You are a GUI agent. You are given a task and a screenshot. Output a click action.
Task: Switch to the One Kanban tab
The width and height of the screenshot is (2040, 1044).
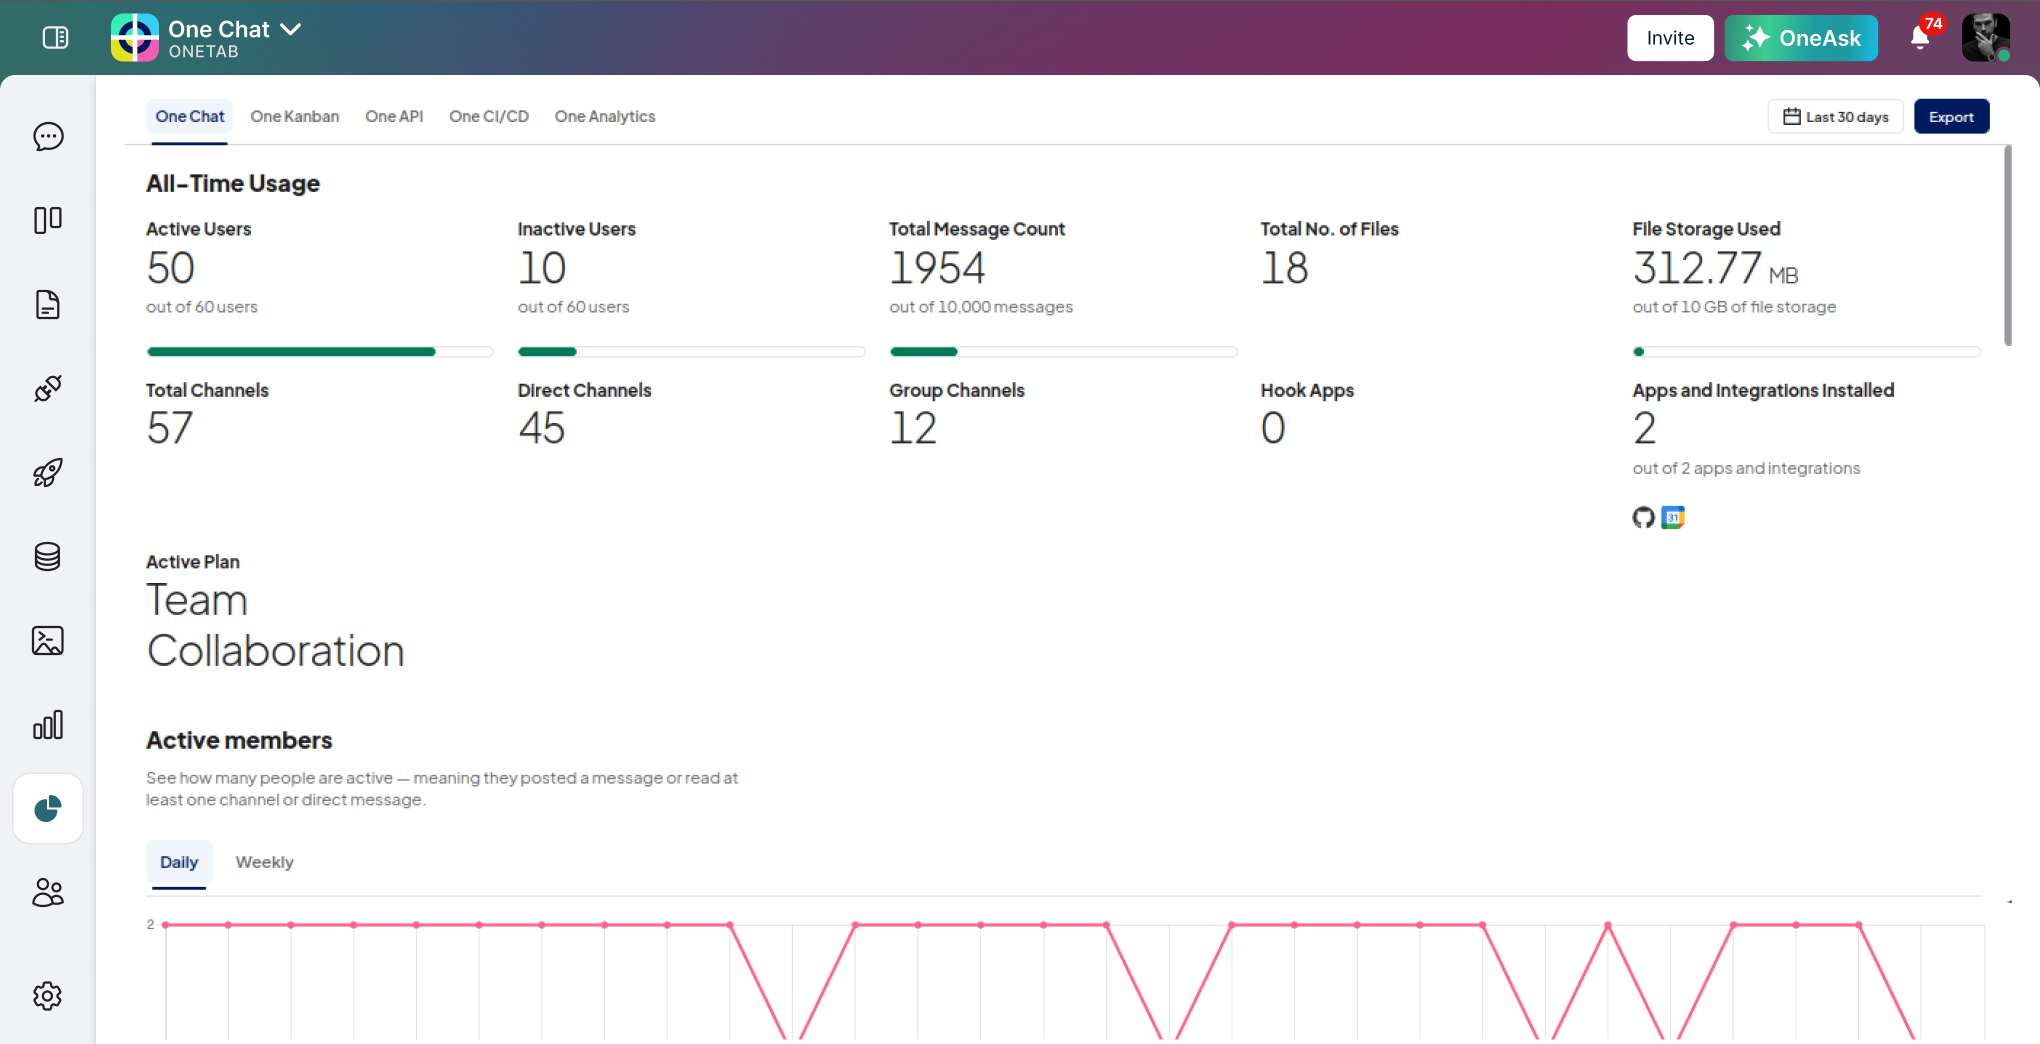[294, 117]
